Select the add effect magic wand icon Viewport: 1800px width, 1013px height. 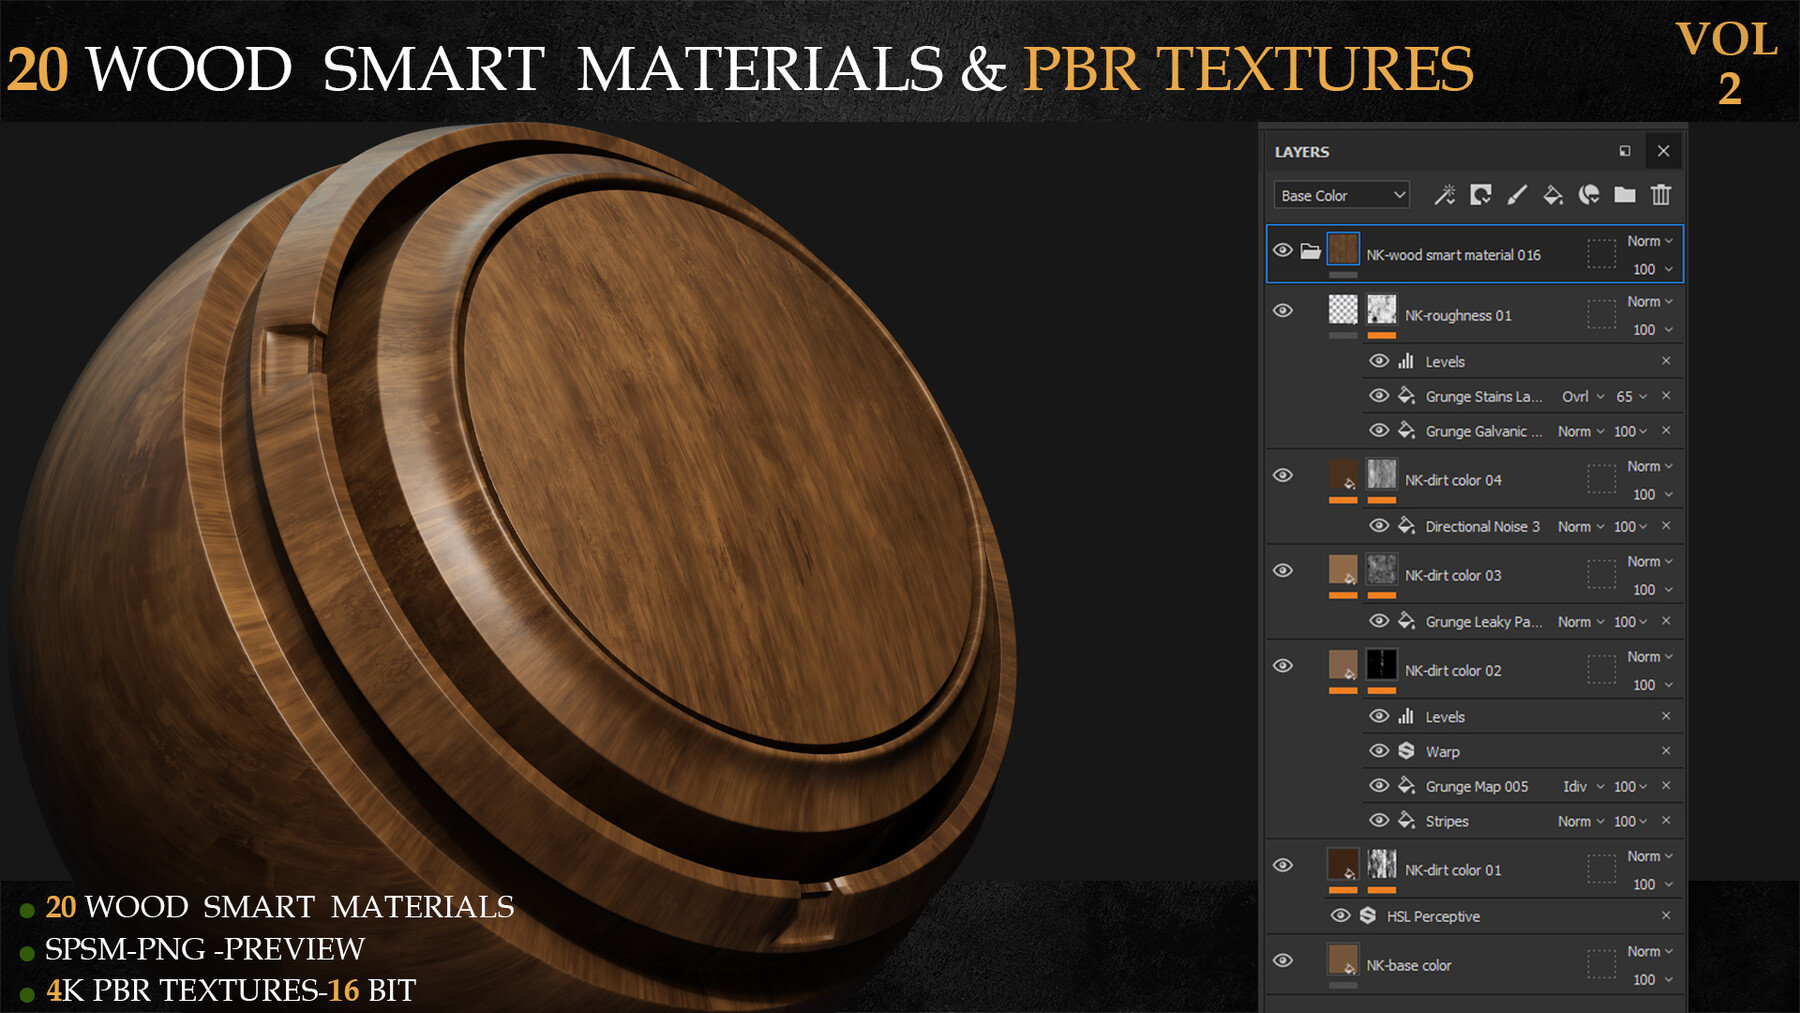1444,195
